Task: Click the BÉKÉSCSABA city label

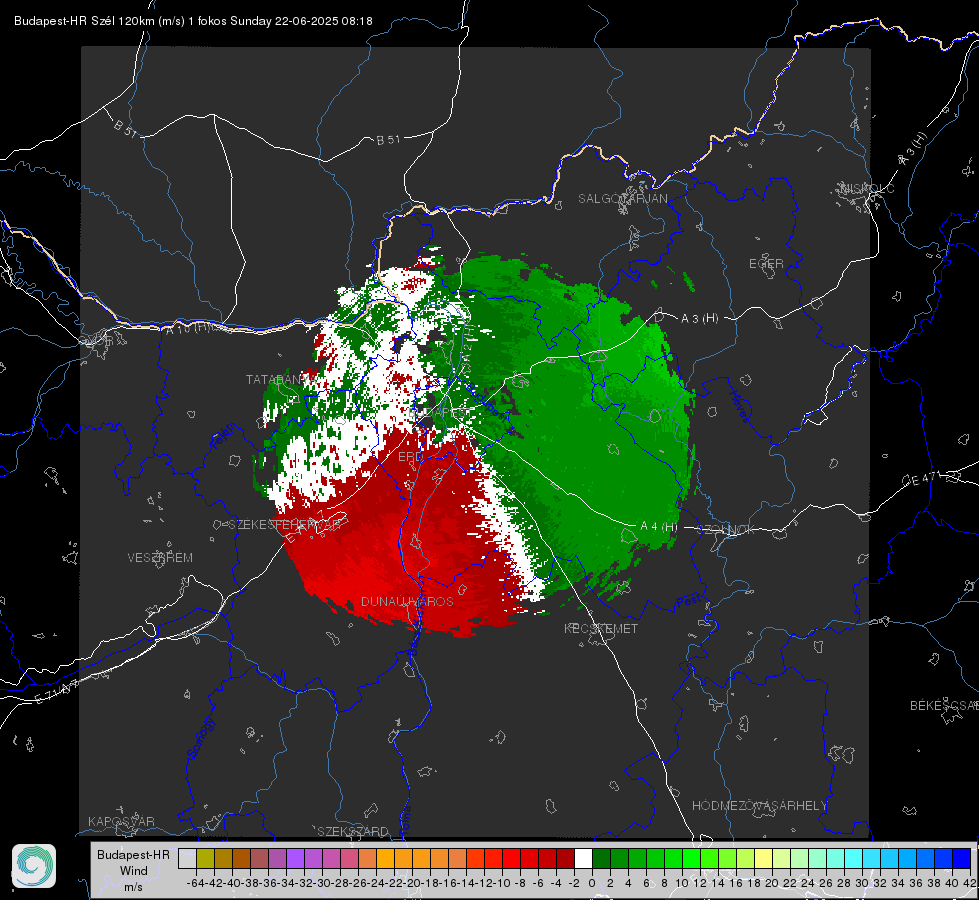Action: pos(944,705)
